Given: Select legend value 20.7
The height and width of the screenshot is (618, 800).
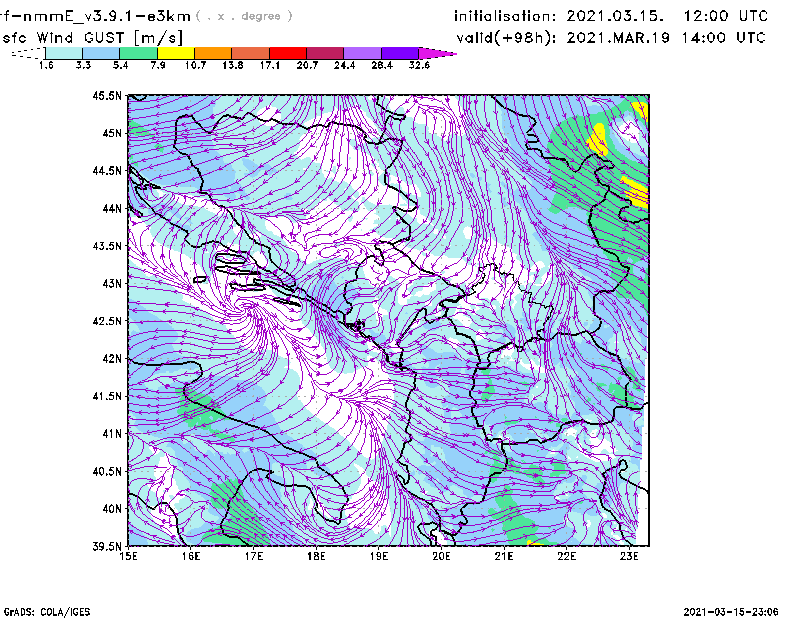Looking at the screenshot, I should click(x=307, y=65).
